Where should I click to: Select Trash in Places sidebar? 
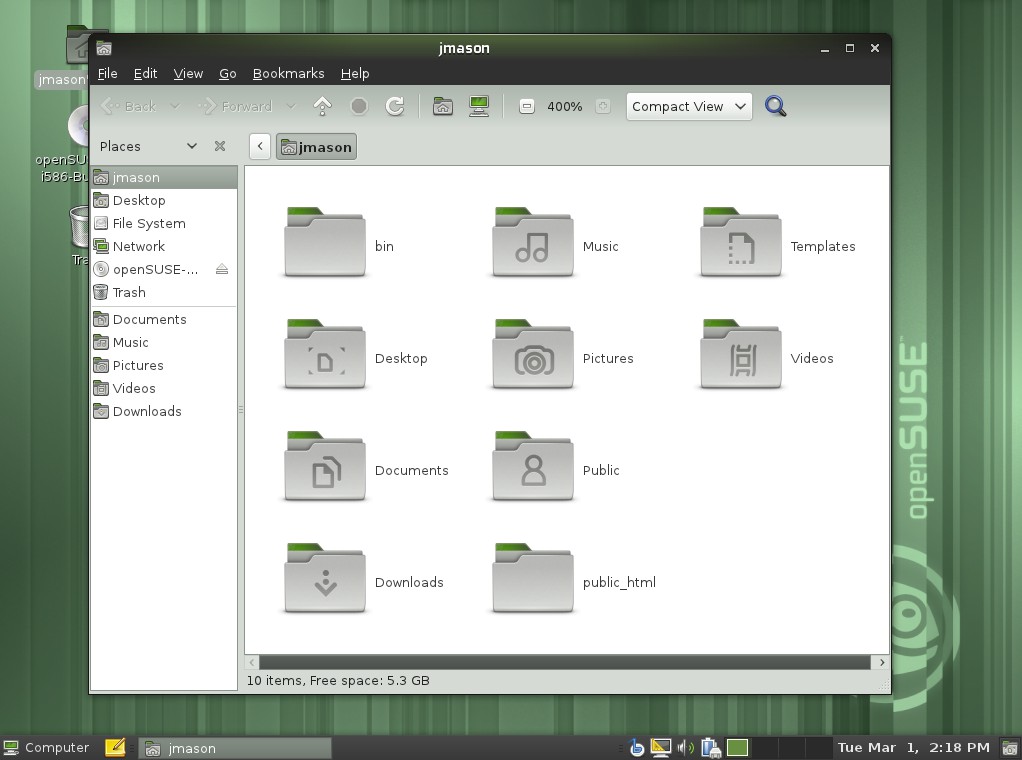[164, 292]
